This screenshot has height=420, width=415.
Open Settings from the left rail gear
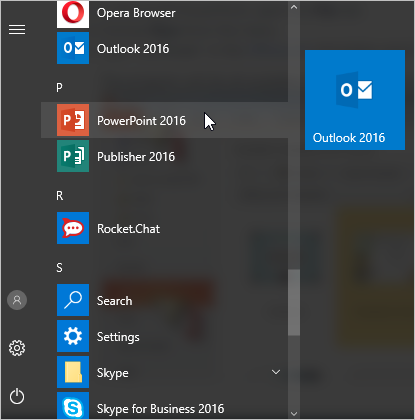point(17,348)
